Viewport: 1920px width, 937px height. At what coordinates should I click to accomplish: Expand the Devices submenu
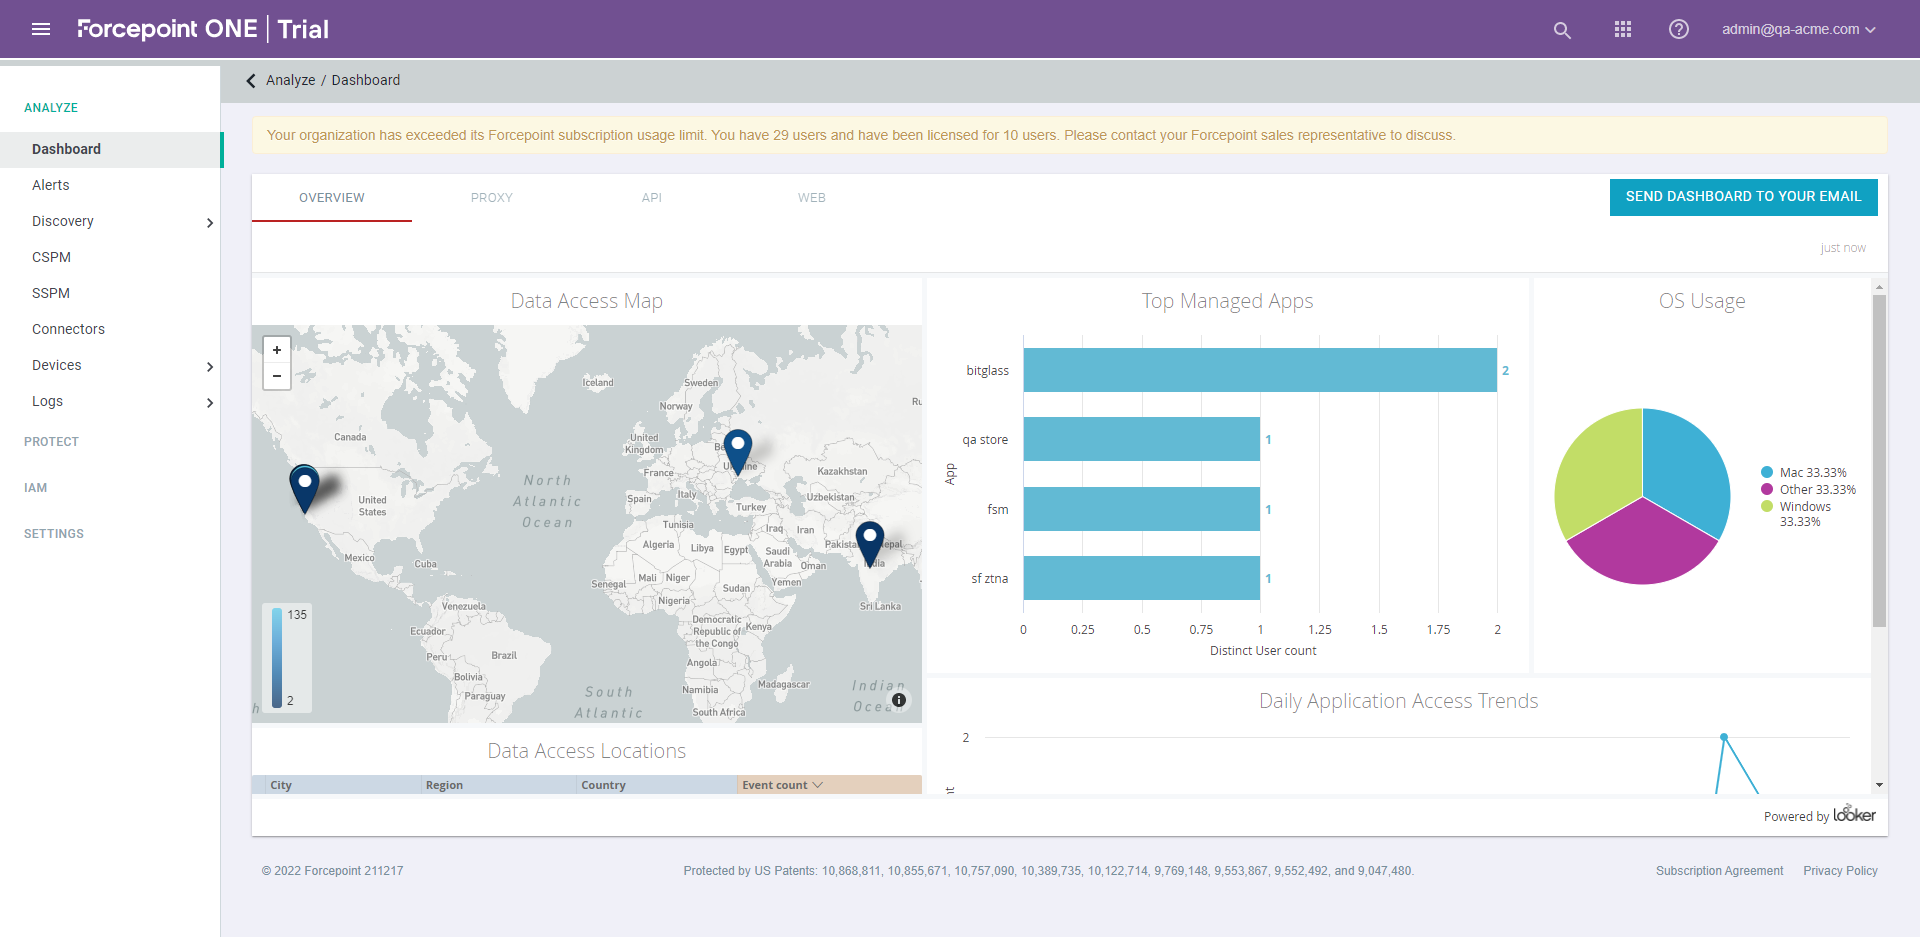(209, 366)
